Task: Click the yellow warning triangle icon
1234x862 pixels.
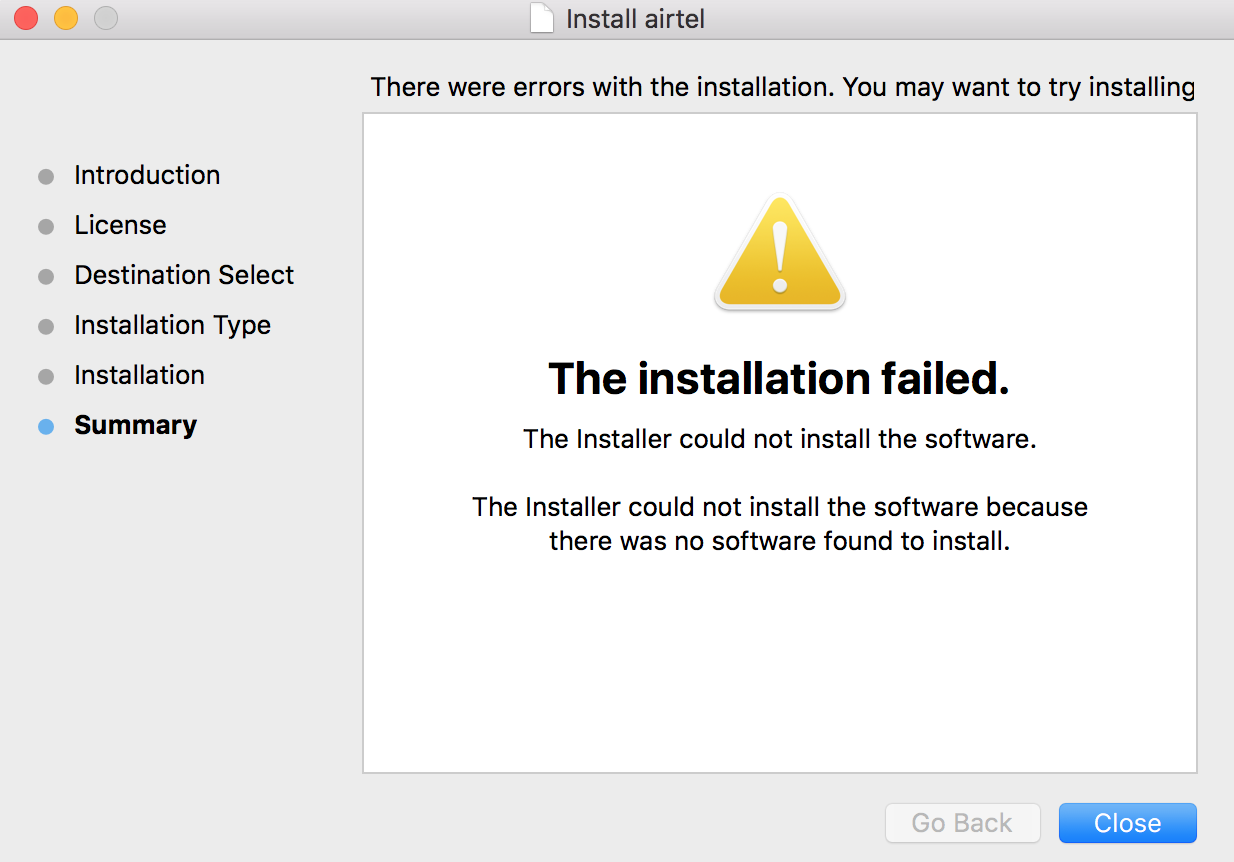Action: pos(779,254)
